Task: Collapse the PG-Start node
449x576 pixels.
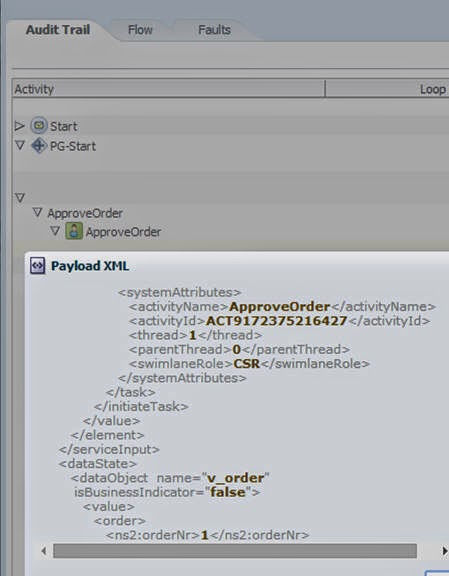Action: (20, 146)
